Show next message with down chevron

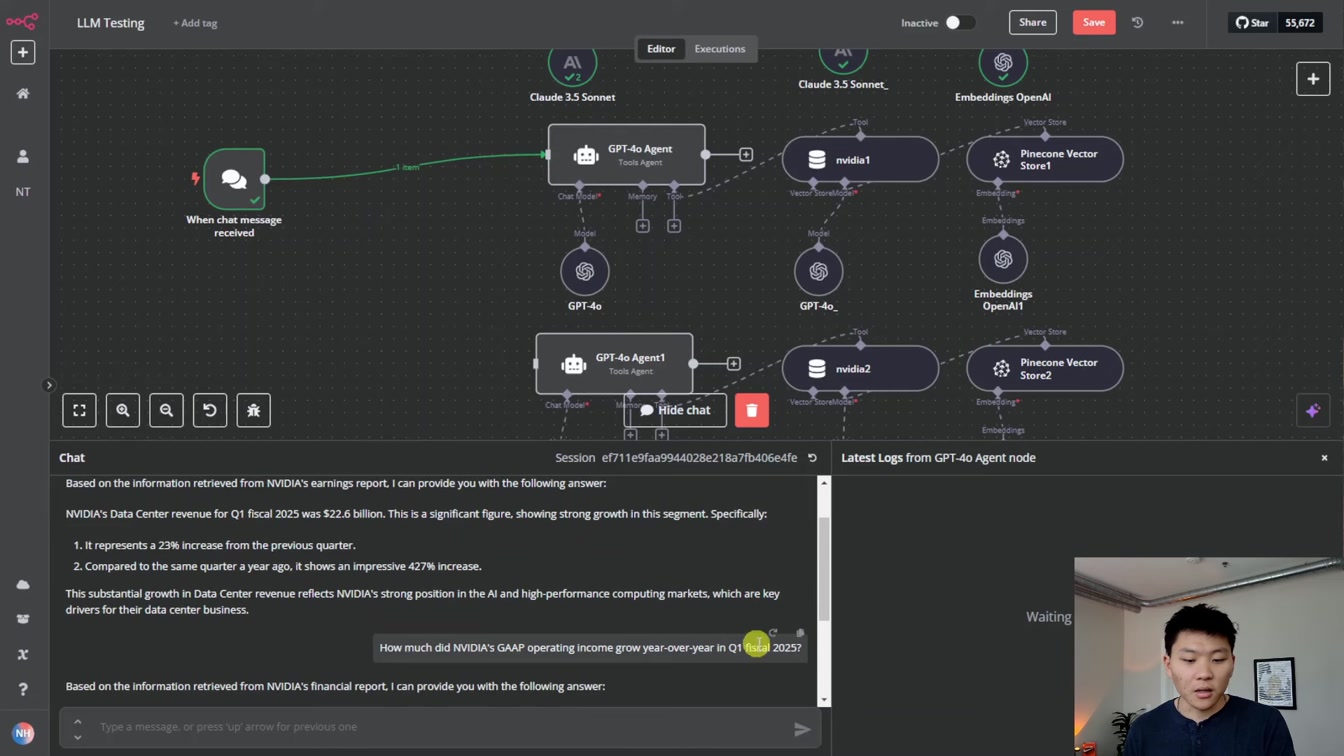coord(77,737)
